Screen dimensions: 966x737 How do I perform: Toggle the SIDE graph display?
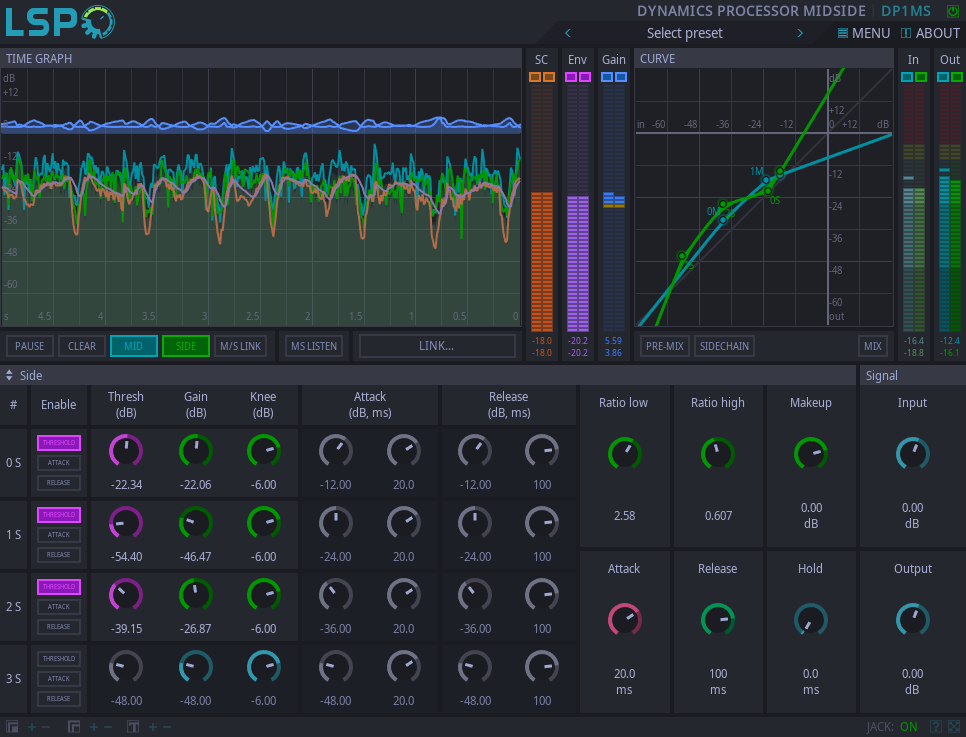[185, 346]
